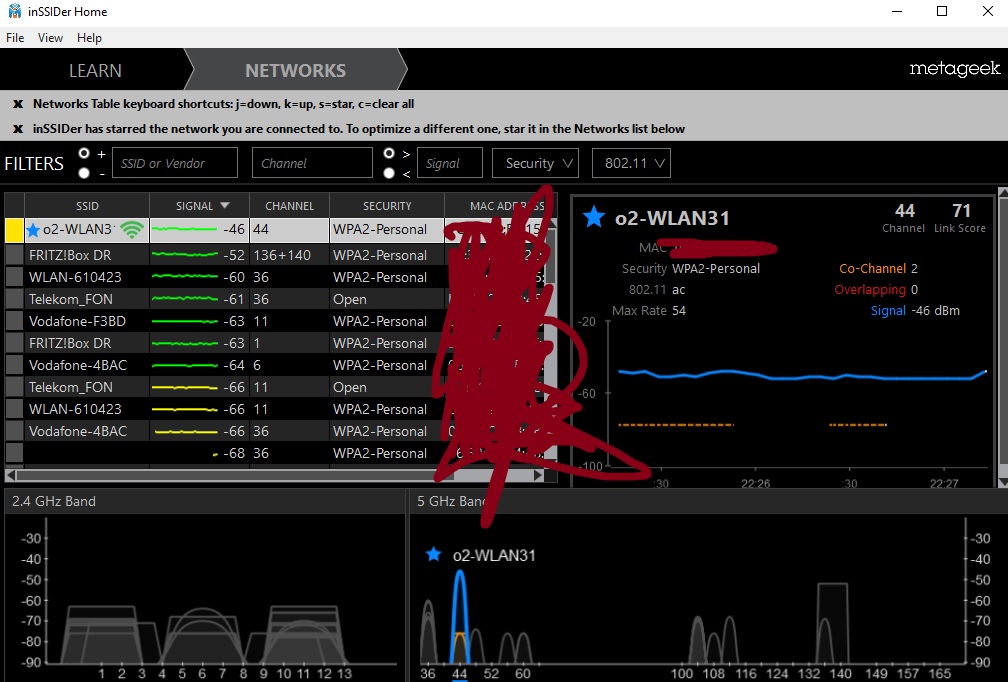This screenshot has width=1008, height=682.
Task: Click the Link Score value 71
Action: click(x=961, y=211)
